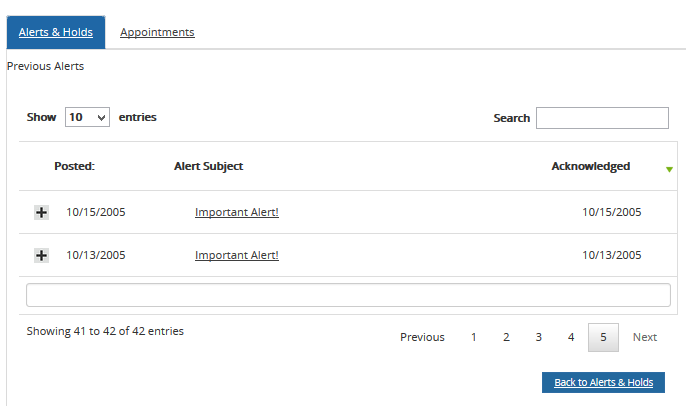Expand the 10/13/2005 alert row plus icon
The height and width of the screenshot is (406, 686).
[41, 255]
